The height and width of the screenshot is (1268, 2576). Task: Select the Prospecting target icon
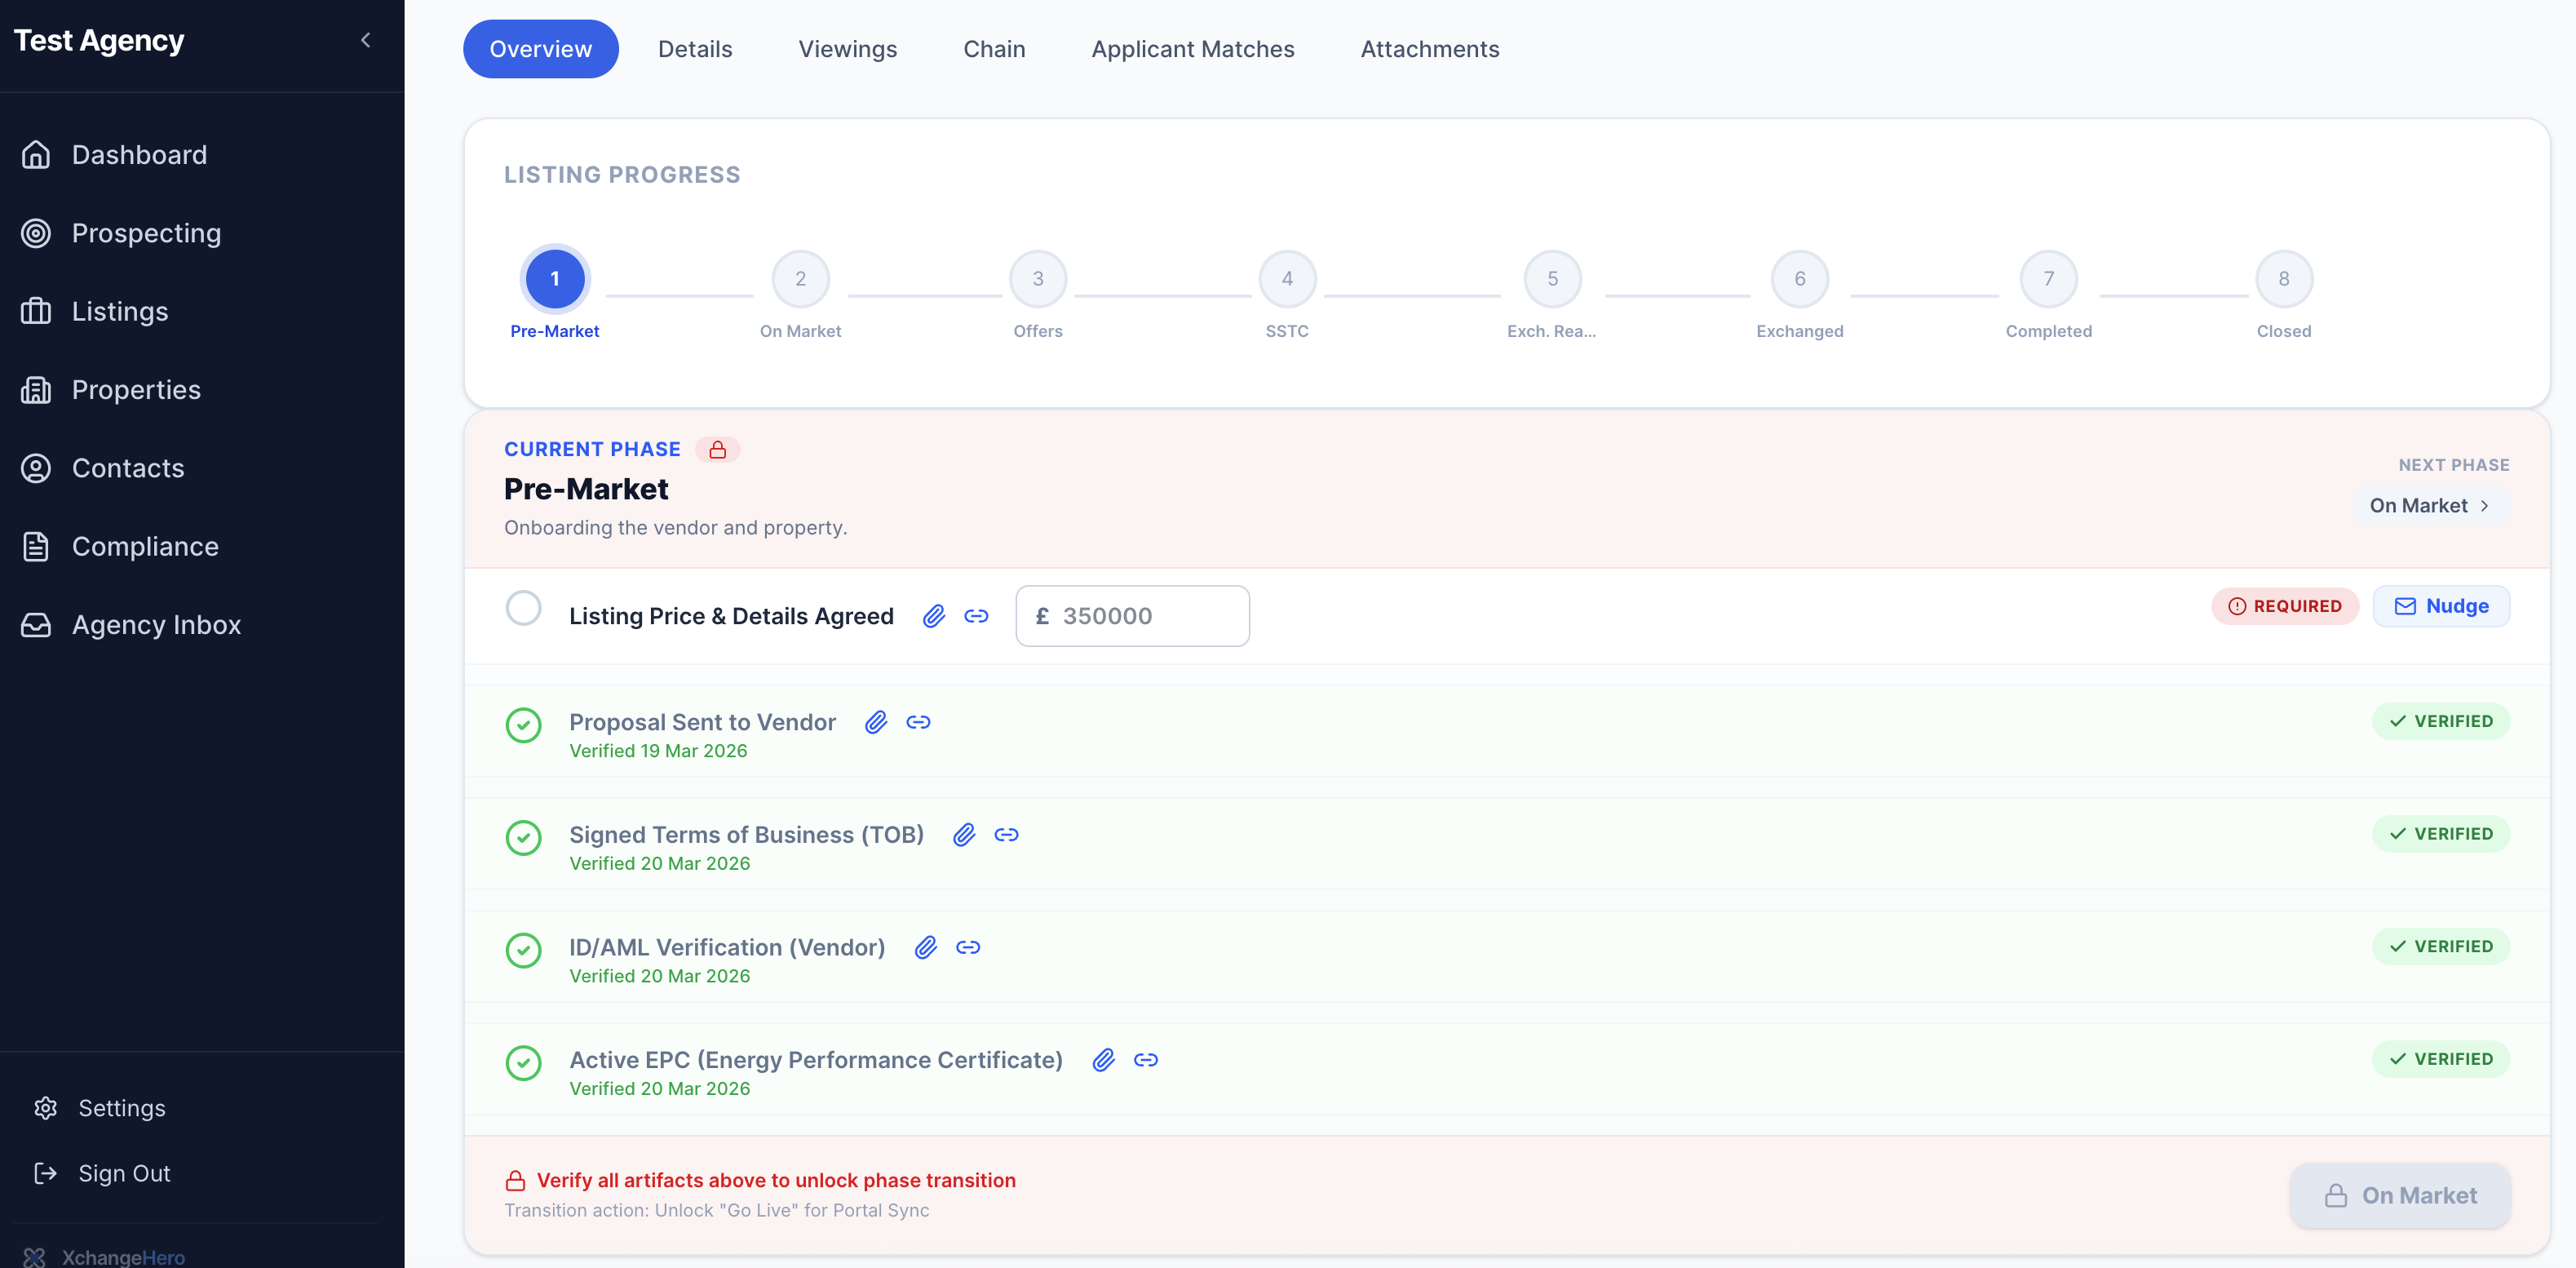[x=36, y=233]
